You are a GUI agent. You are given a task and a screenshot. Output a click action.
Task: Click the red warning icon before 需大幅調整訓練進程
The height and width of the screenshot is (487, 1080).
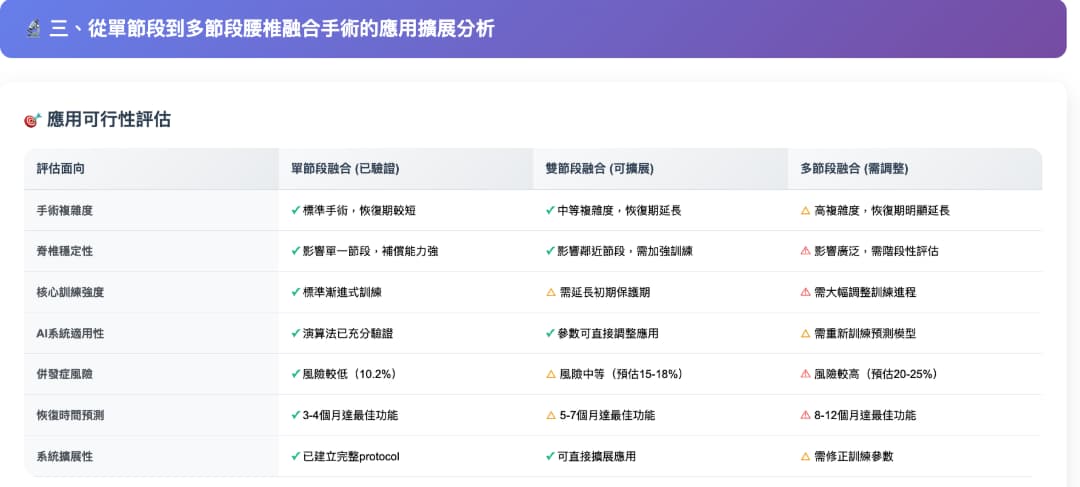coord(805,292)
